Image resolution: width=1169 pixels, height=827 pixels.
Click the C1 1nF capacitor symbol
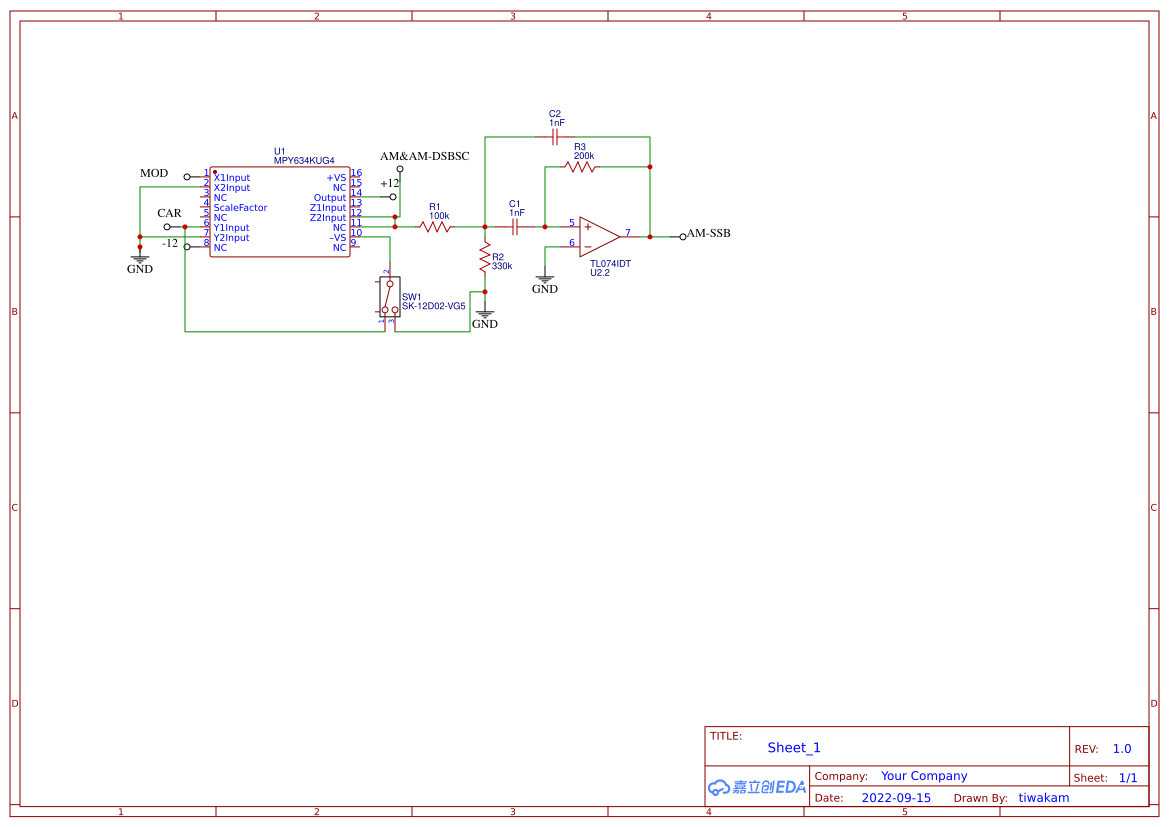[x=514, y=228]
